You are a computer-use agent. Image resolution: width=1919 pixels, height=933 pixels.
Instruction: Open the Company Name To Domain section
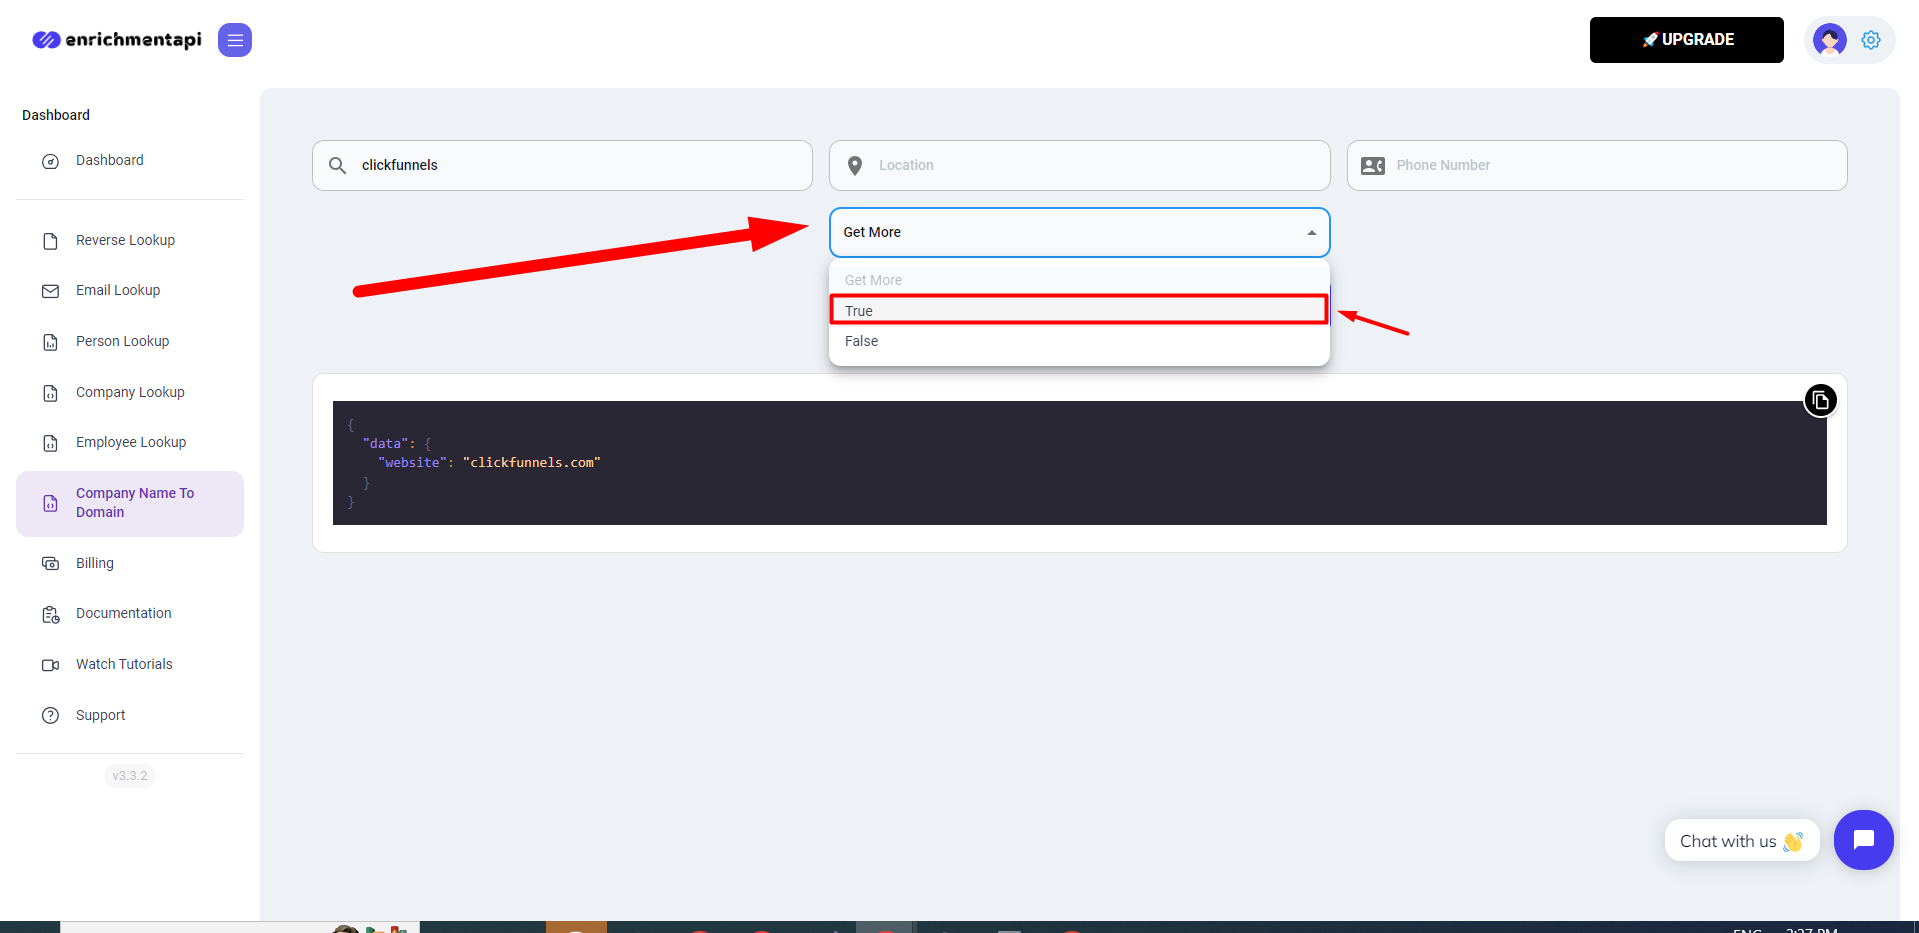coord(134,502)
